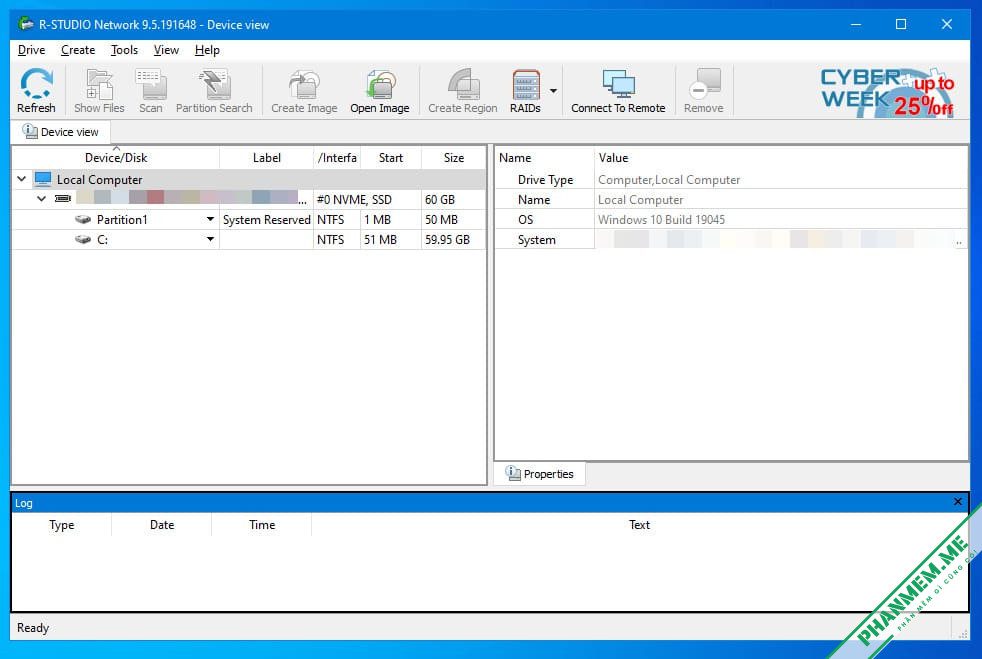
Task: Click the Type column header in Log
Action: (62, 525)
